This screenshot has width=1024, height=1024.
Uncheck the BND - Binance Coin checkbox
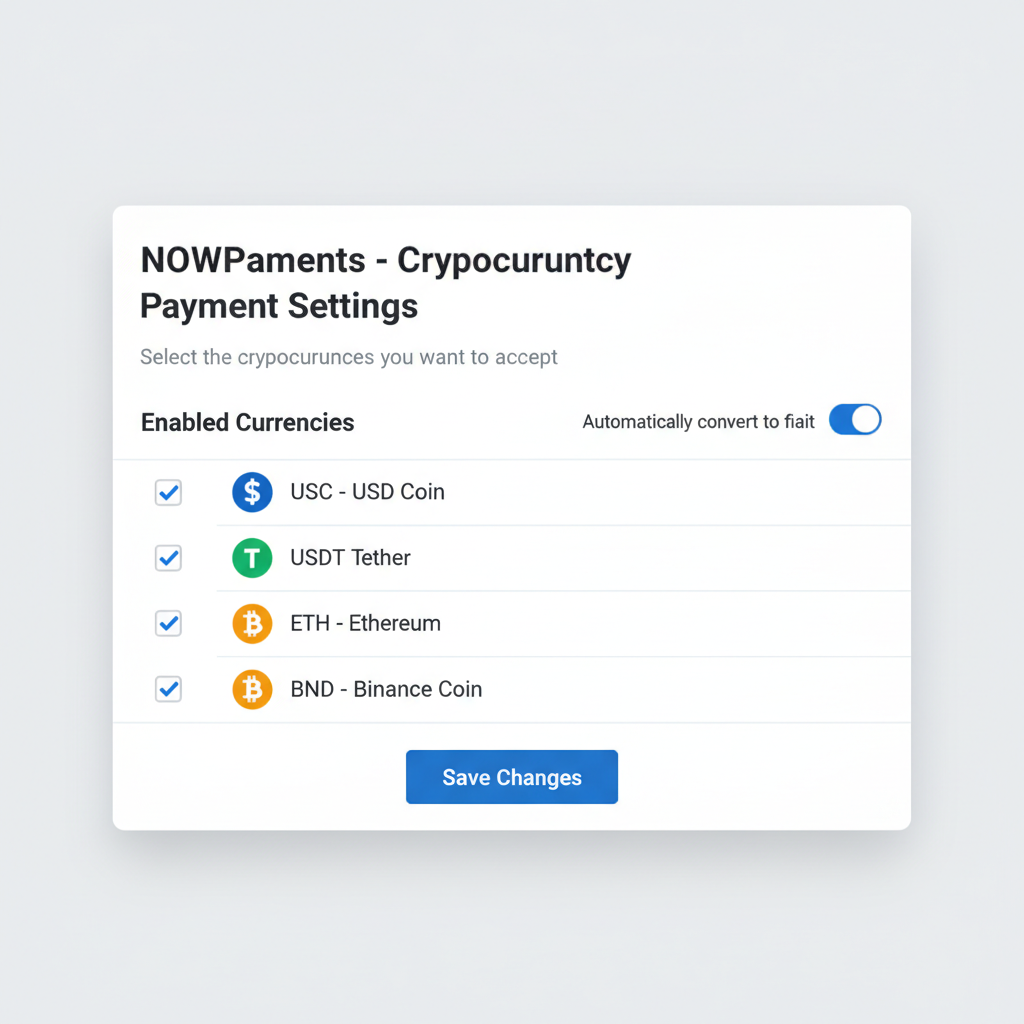click(x=168, y=689)
